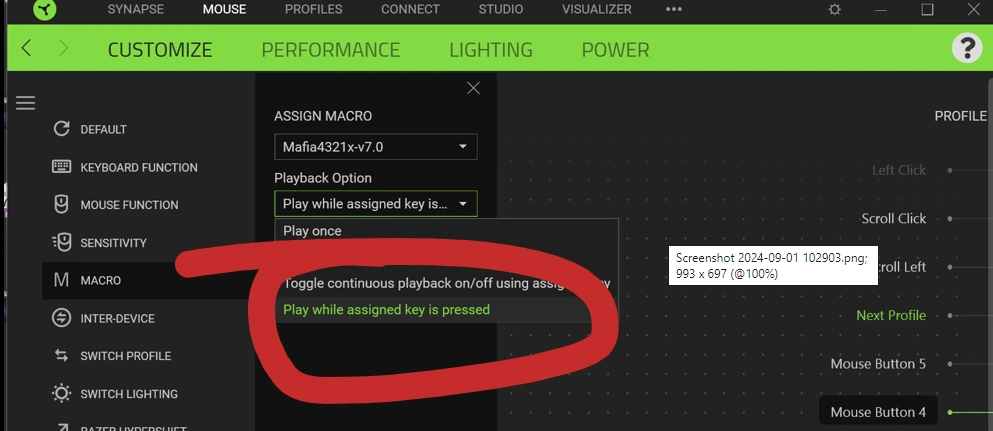Toggle the hamburger menu icon
Viewport: 993px width, 431px height.
click(x=25, y=103)
